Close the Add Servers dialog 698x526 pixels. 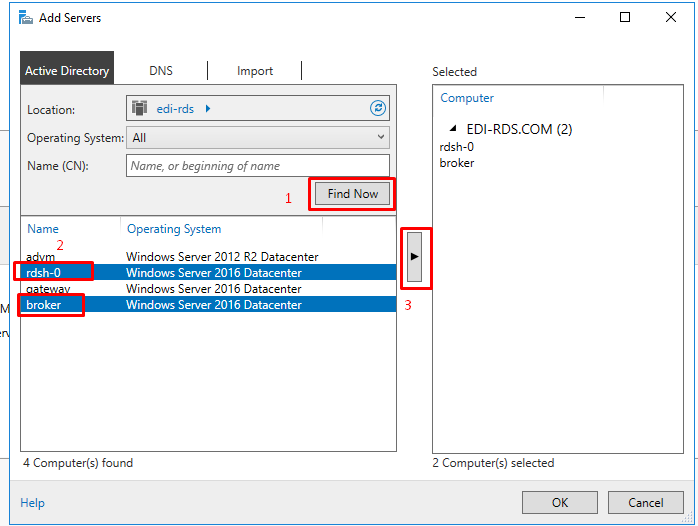point(671,17)
